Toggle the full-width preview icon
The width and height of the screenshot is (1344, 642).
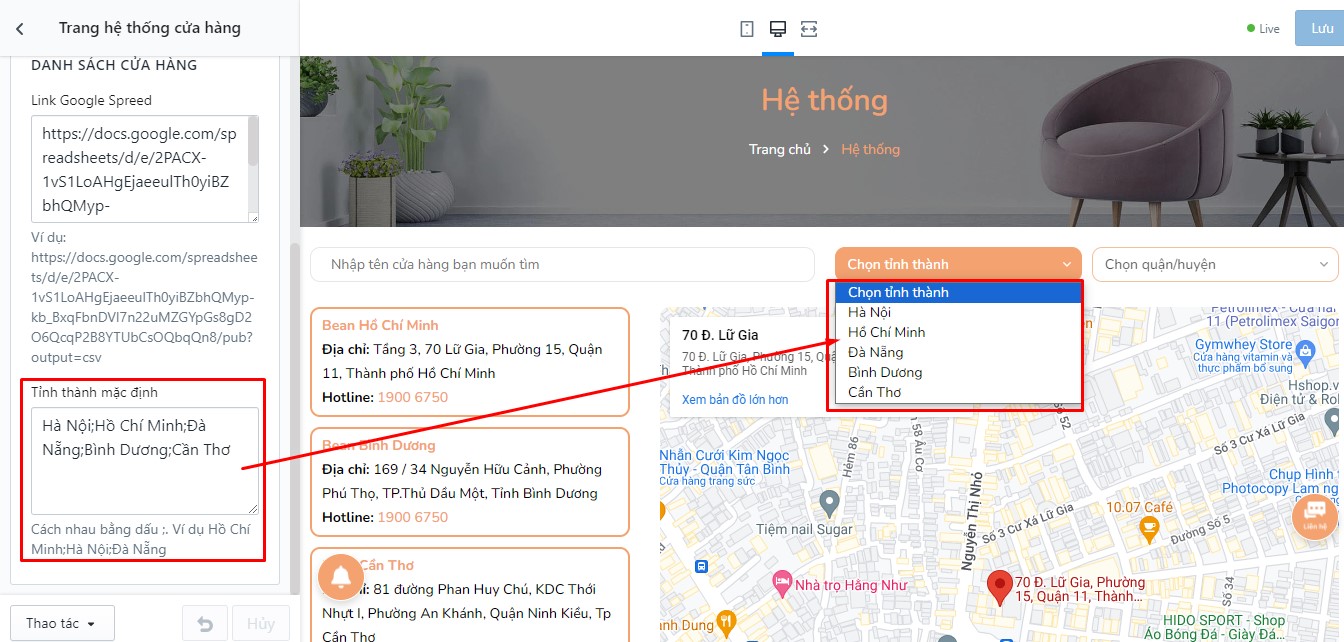(809, 29)
